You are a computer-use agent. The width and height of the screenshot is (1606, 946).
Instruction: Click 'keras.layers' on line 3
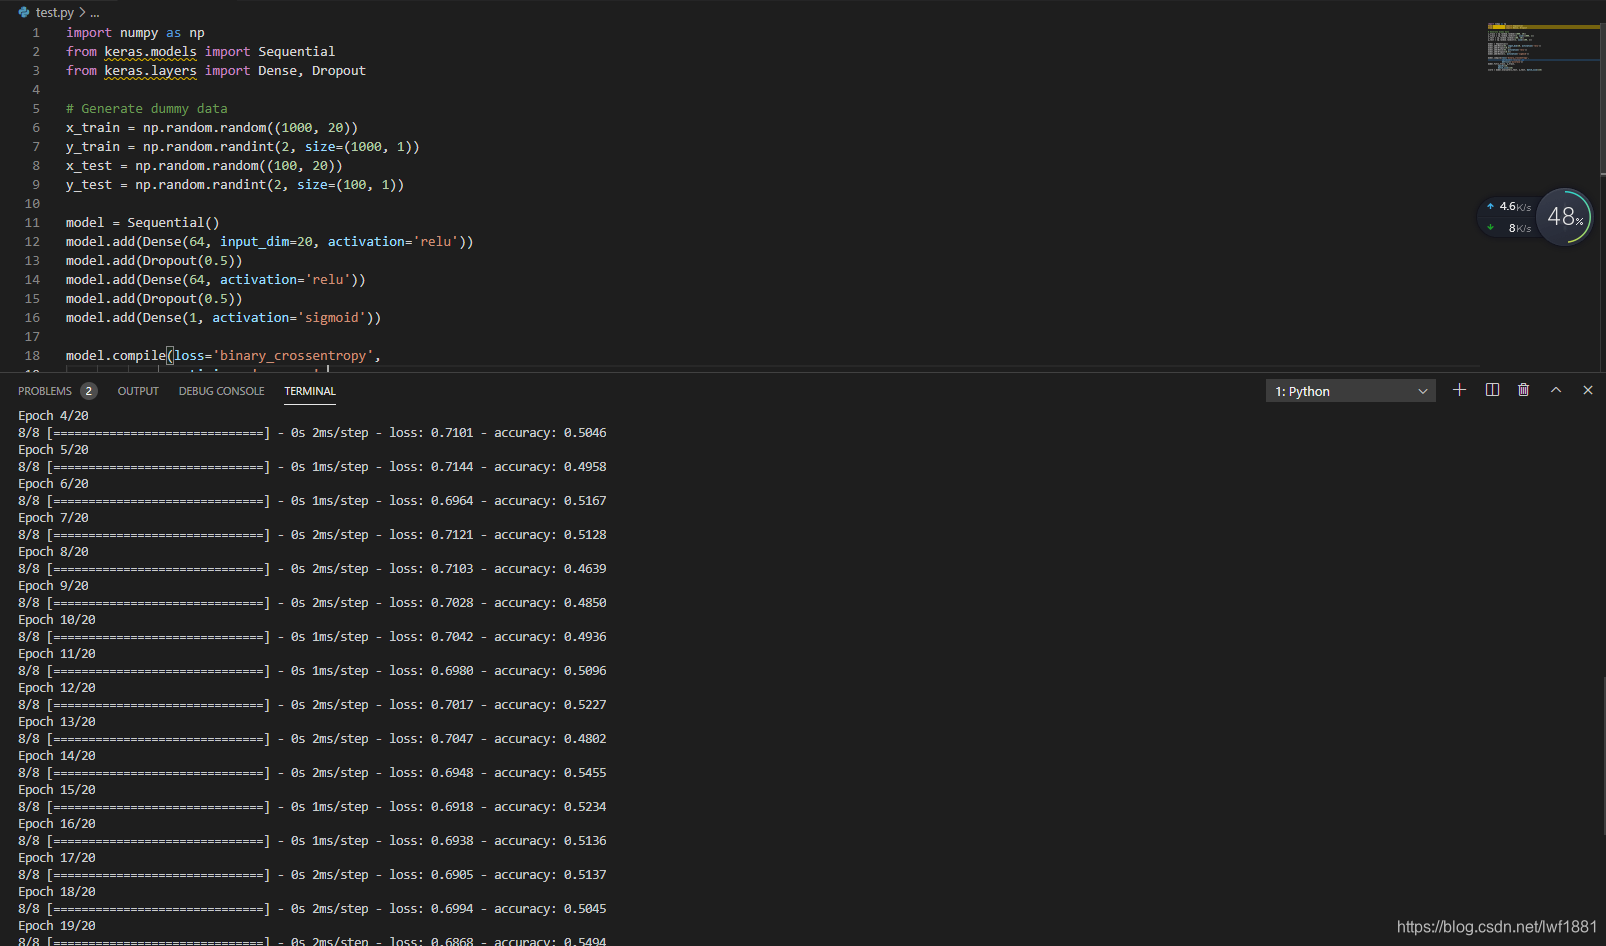point(150,70)
